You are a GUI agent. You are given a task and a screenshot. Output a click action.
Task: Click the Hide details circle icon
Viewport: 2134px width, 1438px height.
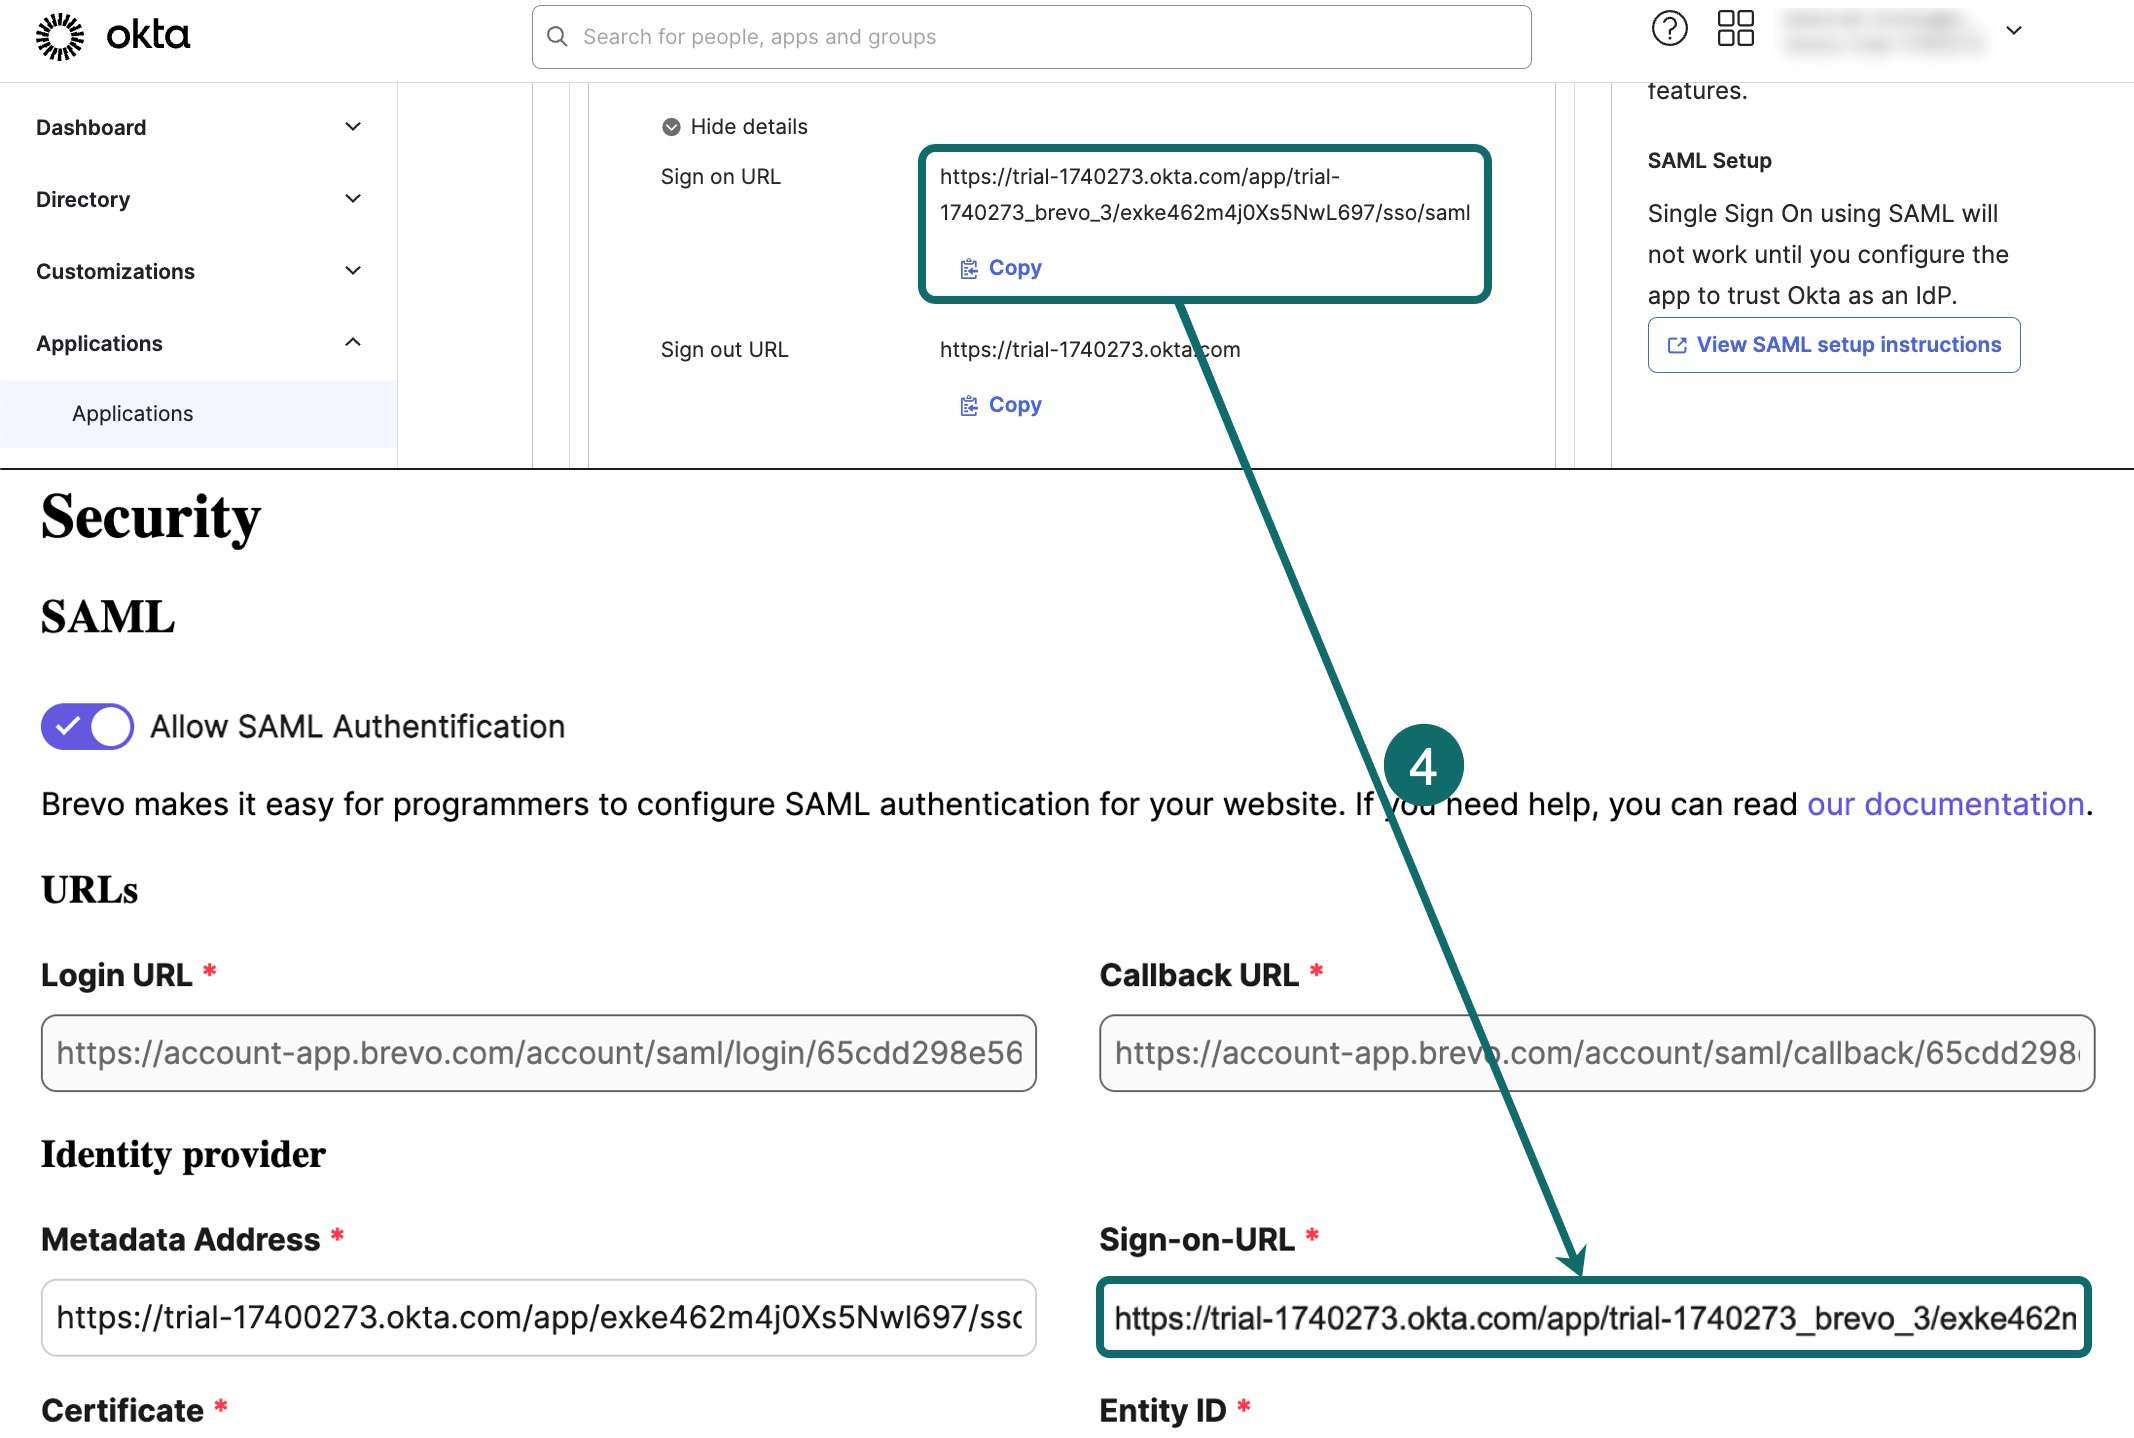point(671,127)
